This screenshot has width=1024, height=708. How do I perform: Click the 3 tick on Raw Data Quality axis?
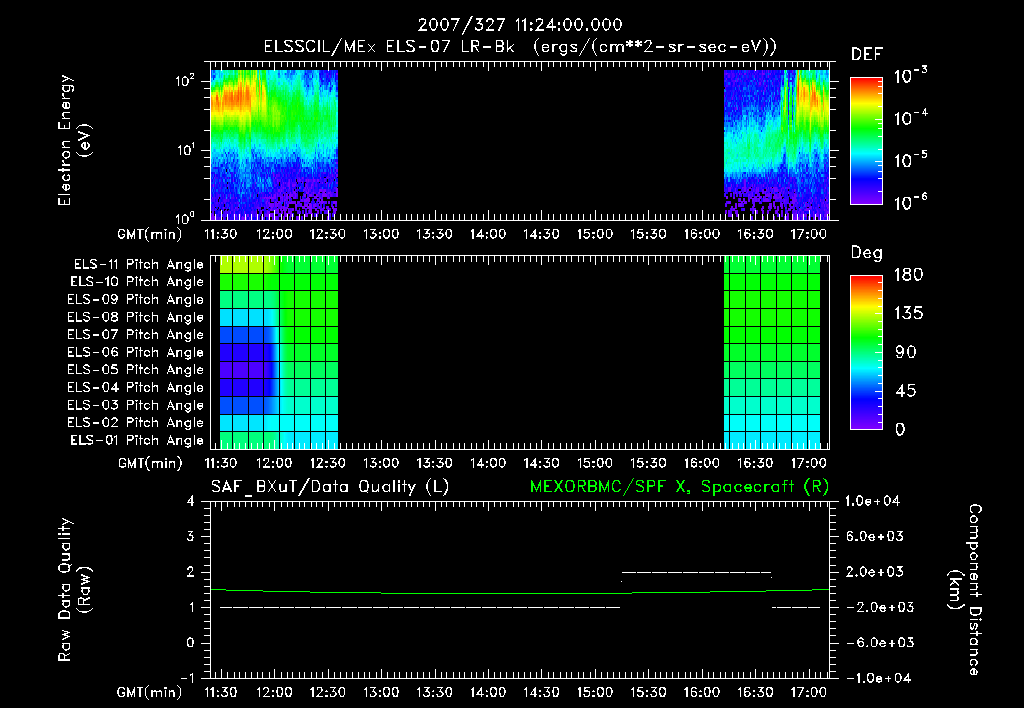190,537
